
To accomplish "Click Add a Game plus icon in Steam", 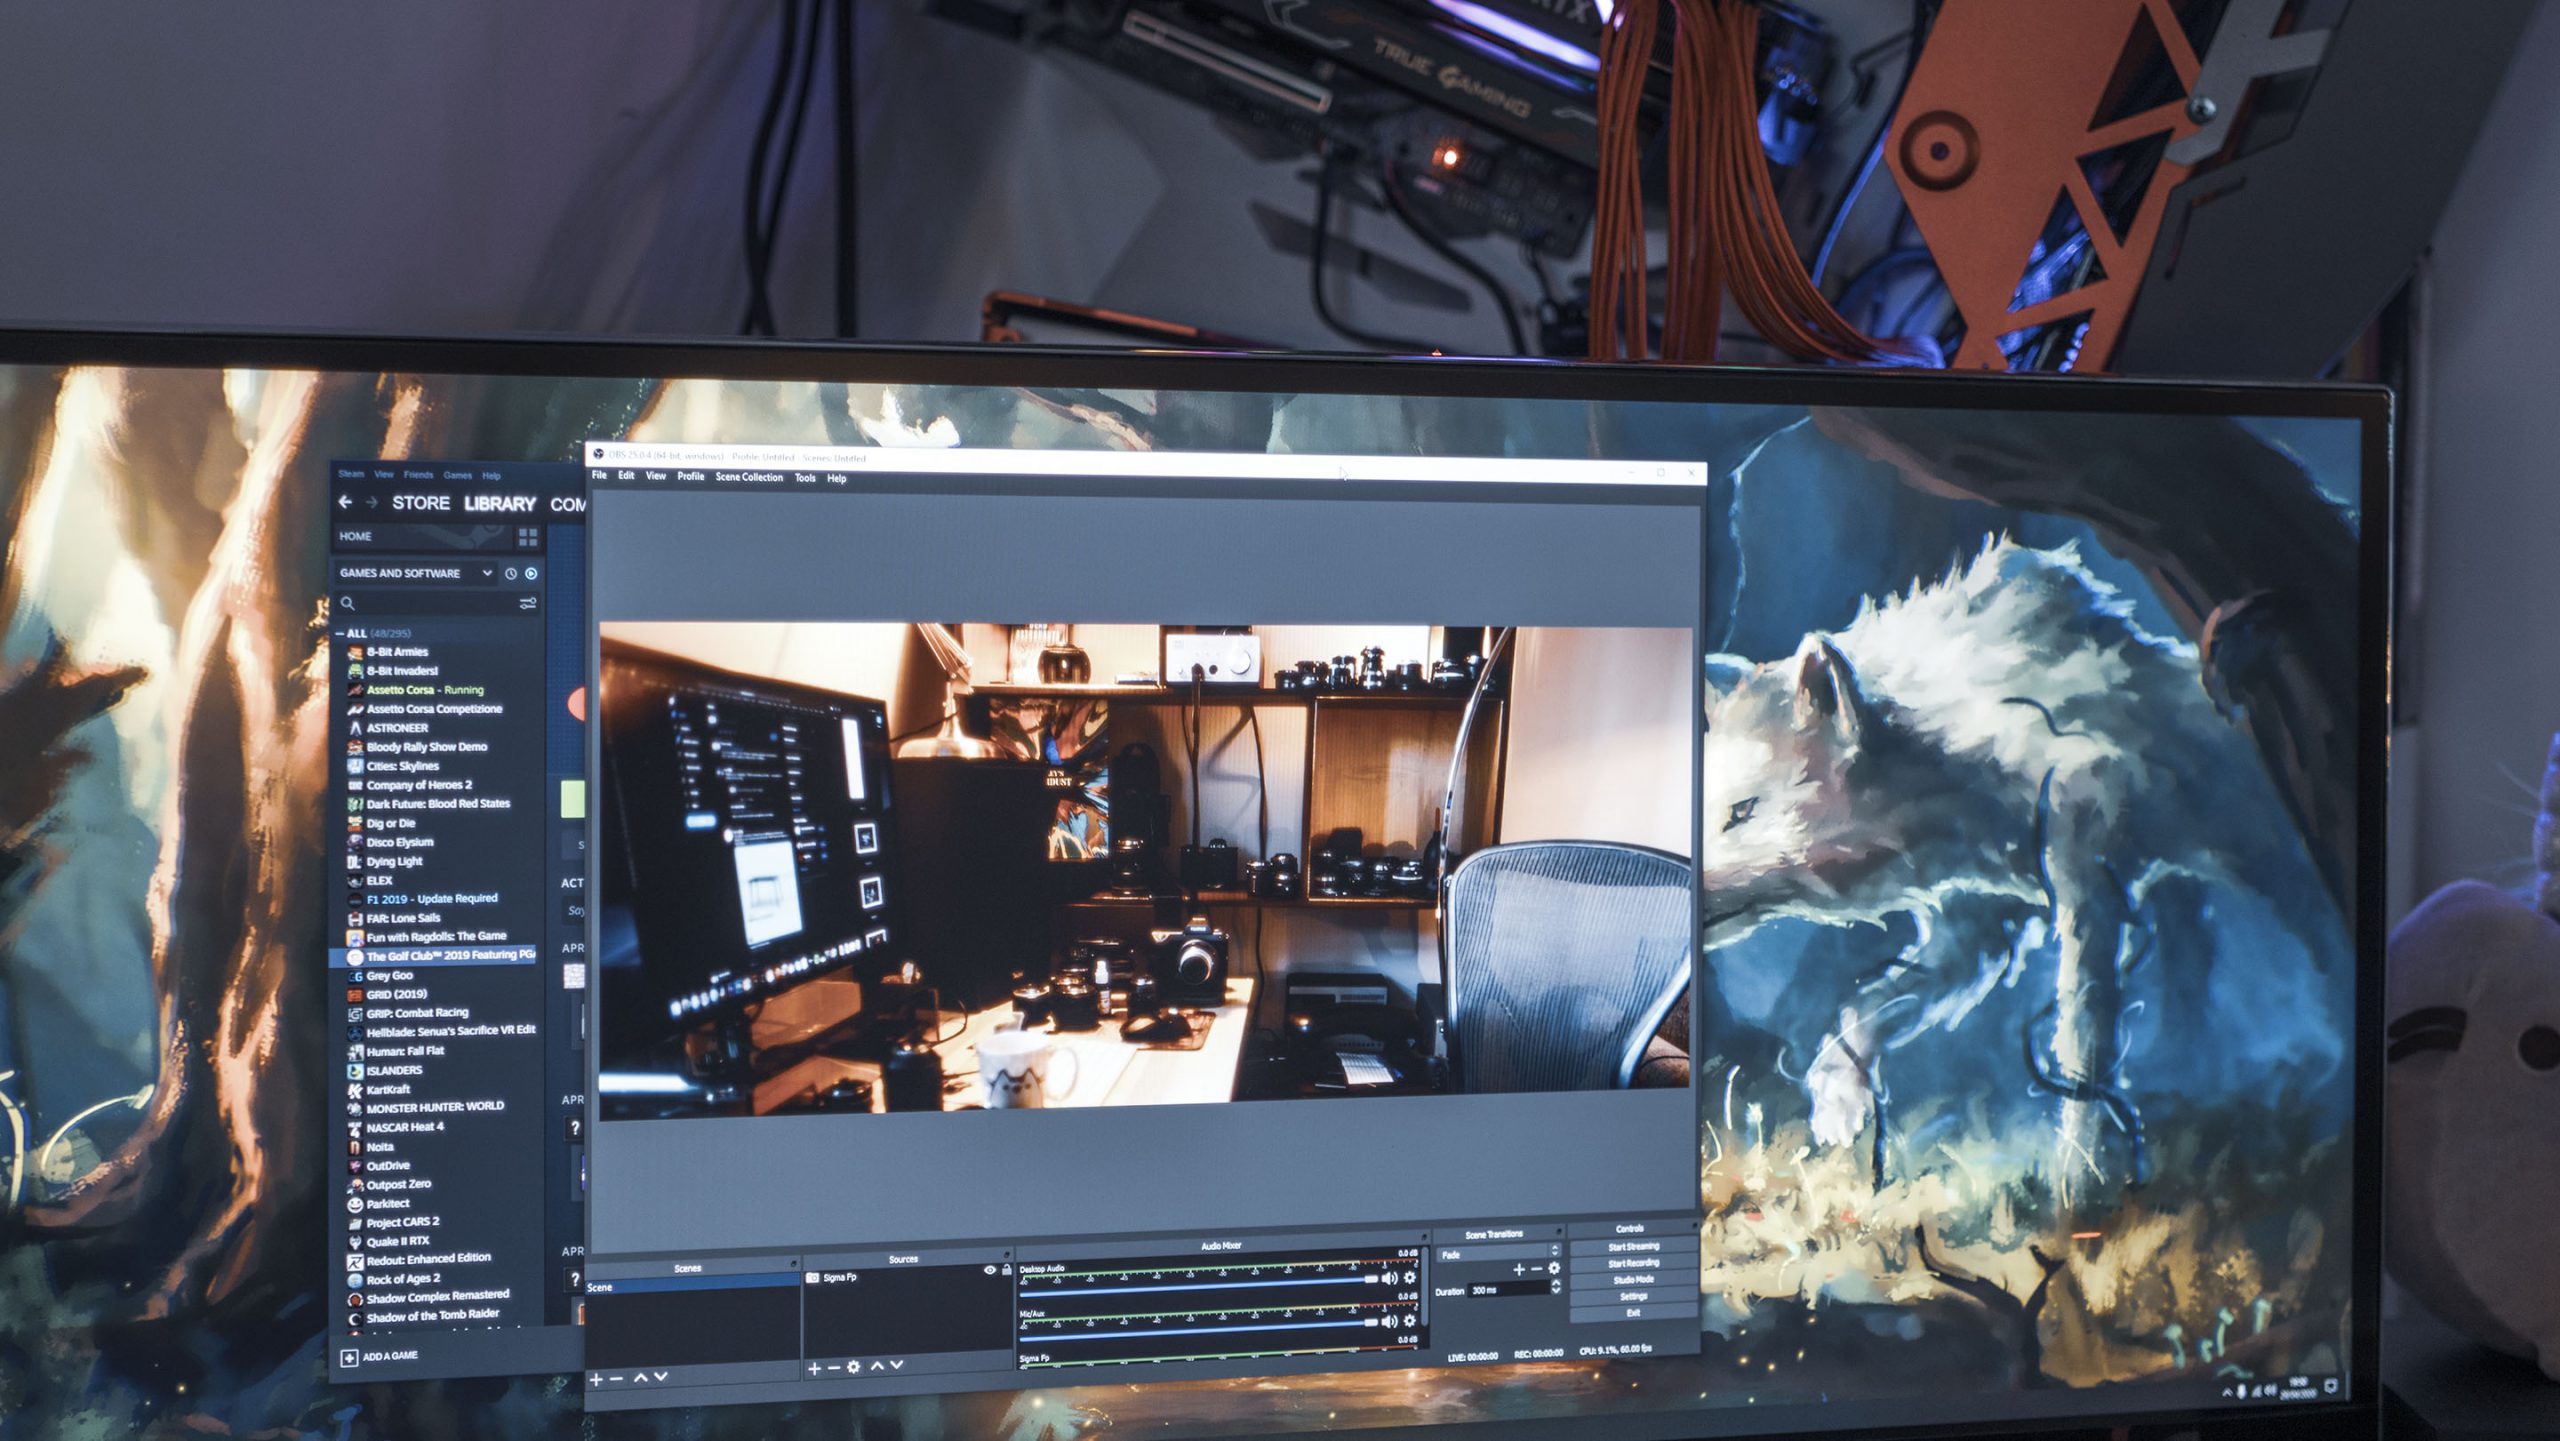I will click(x=349, y=1357).
